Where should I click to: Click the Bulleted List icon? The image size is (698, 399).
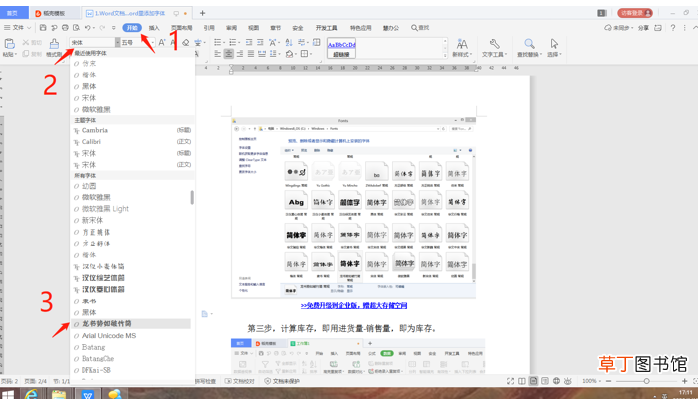tap(218, 42)
